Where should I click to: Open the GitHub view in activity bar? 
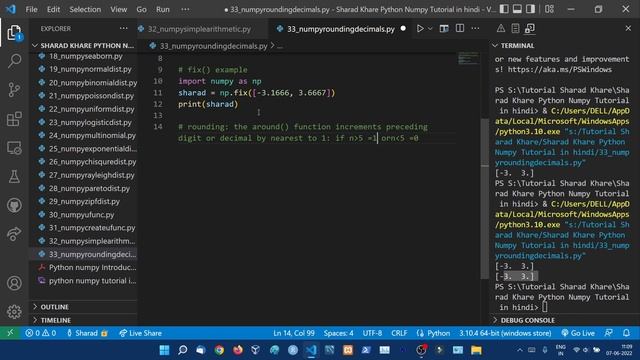14,205
